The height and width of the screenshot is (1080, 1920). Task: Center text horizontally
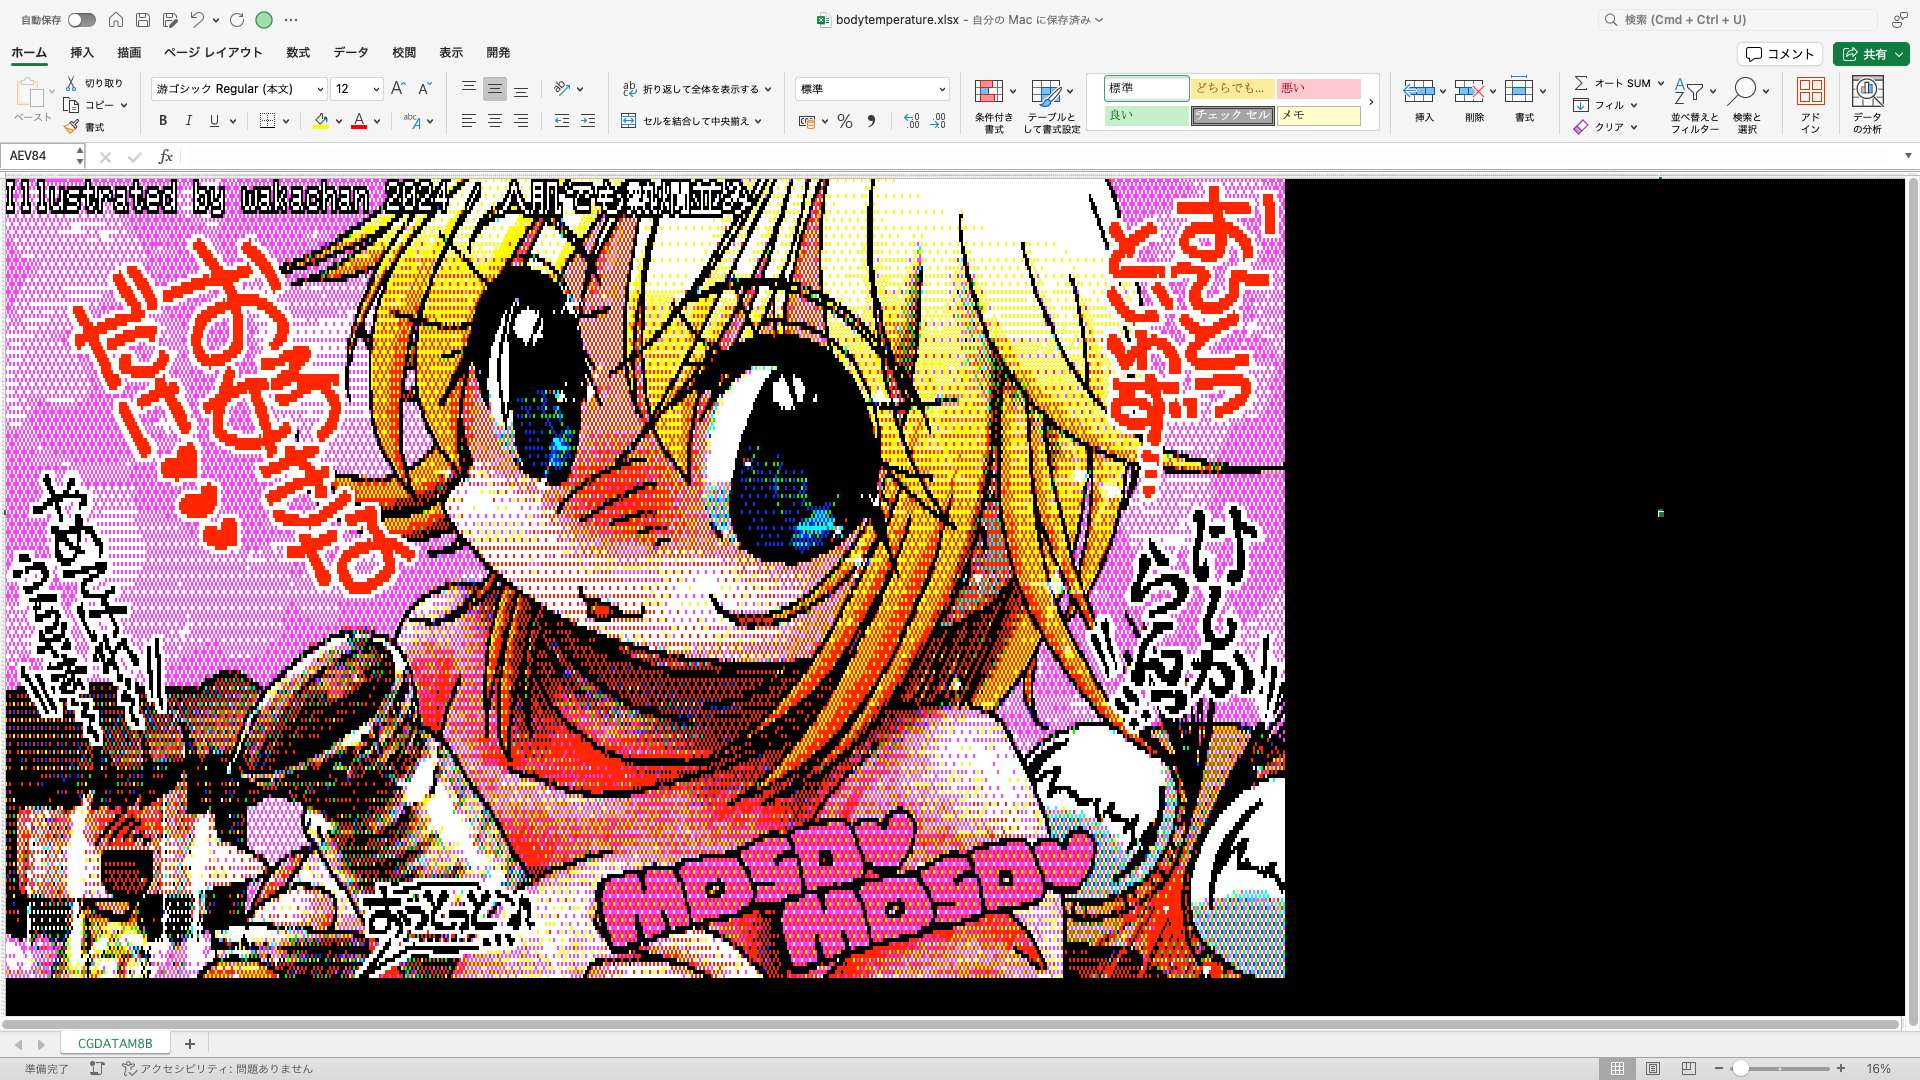tap(495, 121)
